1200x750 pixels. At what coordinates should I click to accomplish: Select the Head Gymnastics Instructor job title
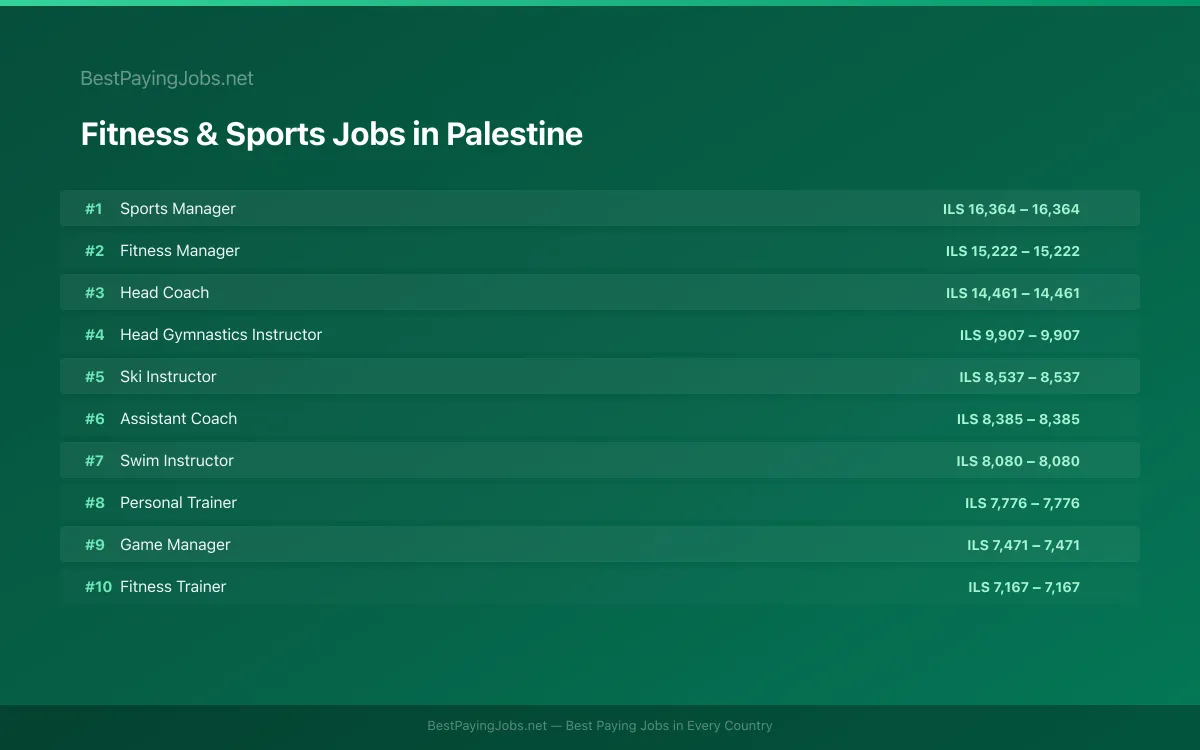point(221,334)
